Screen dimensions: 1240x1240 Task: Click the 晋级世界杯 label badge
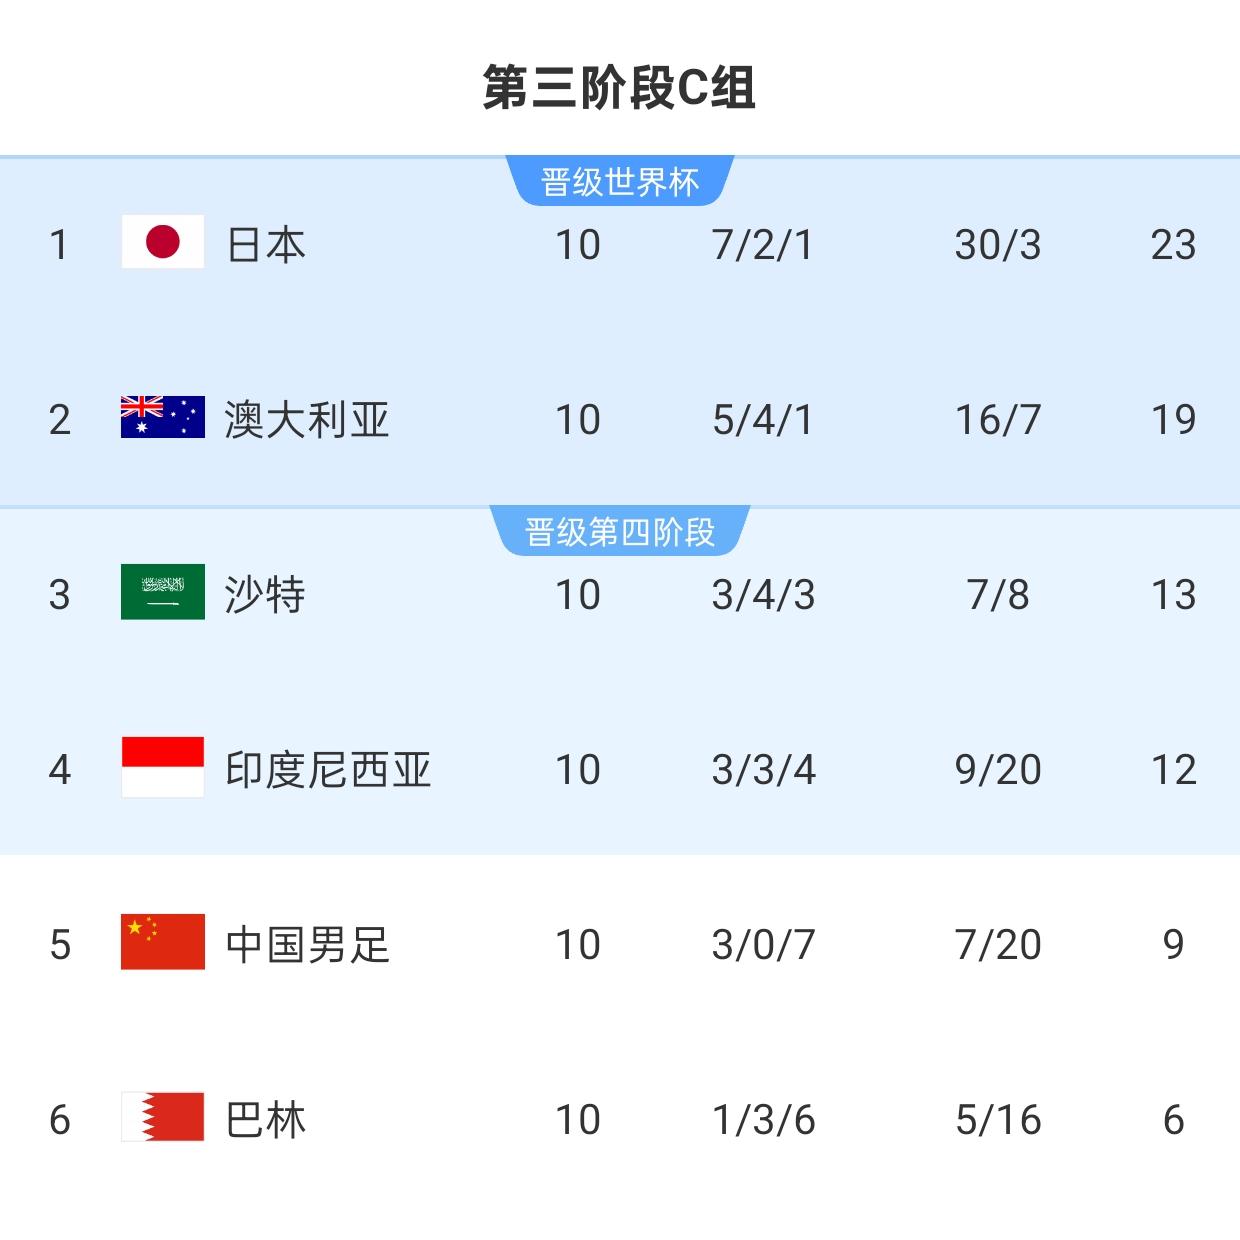pyautogui.click(x=620, y=182)
